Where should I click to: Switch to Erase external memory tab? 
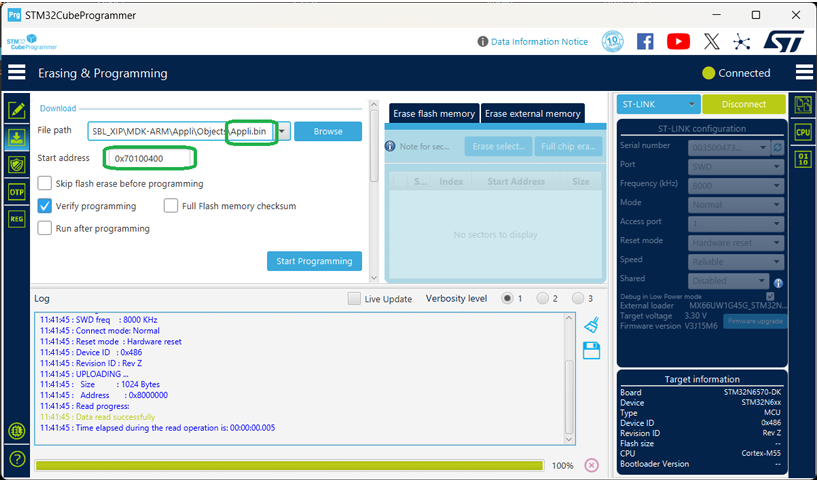(x=533, y=113)
